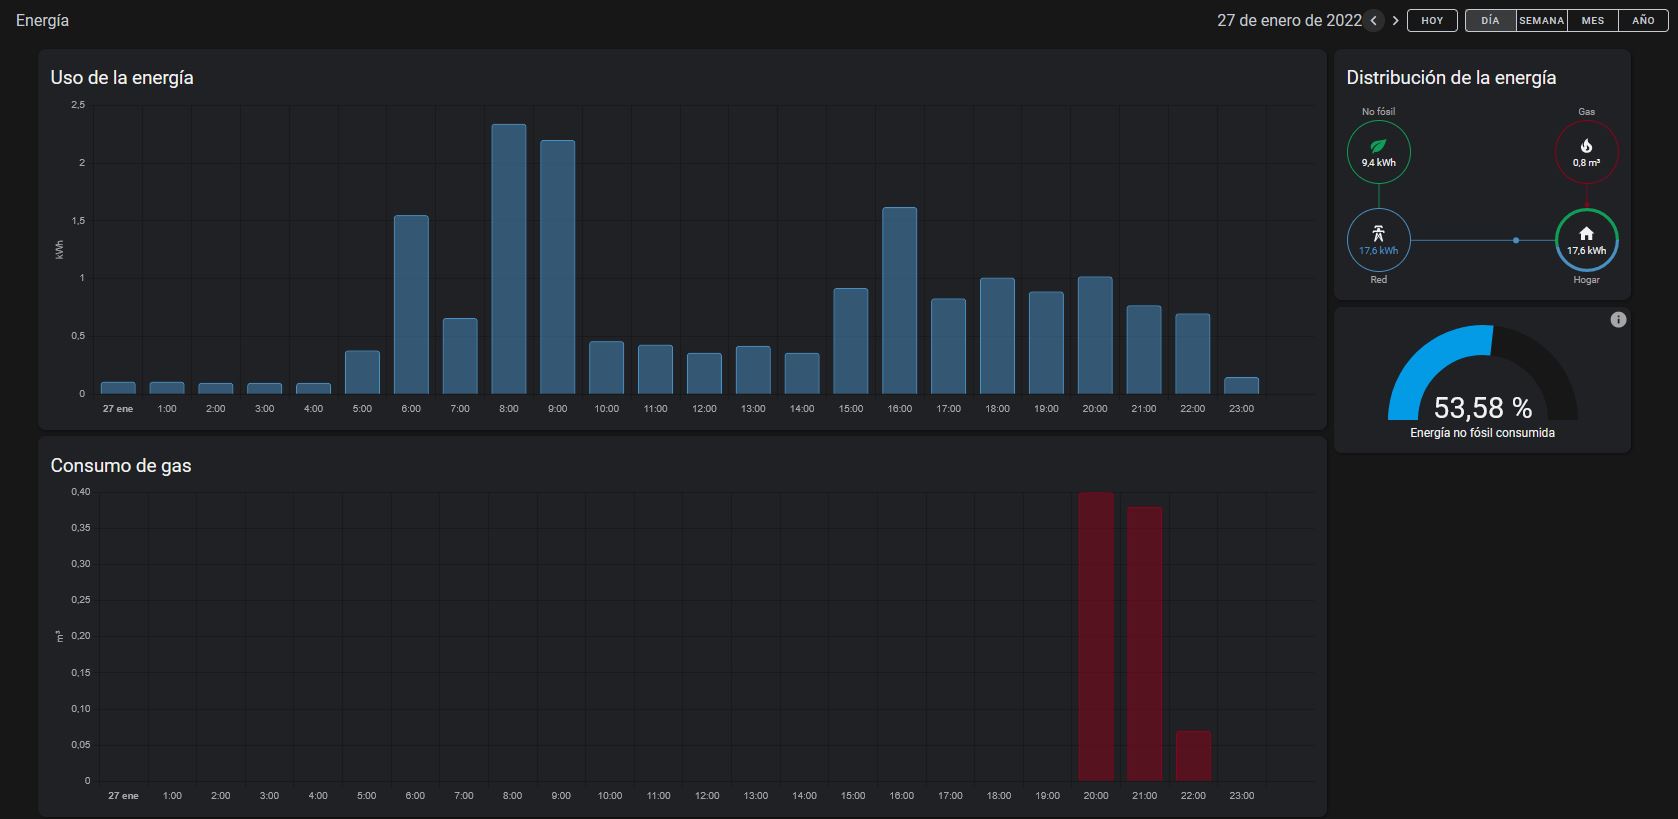Open the info icon on gauge card
Screen dimensions: 1678x819
[x=1618, y=320]
